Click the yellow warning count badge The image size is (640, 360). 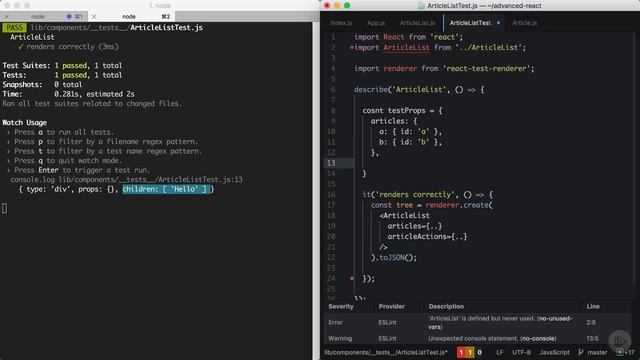pos(470,352)
